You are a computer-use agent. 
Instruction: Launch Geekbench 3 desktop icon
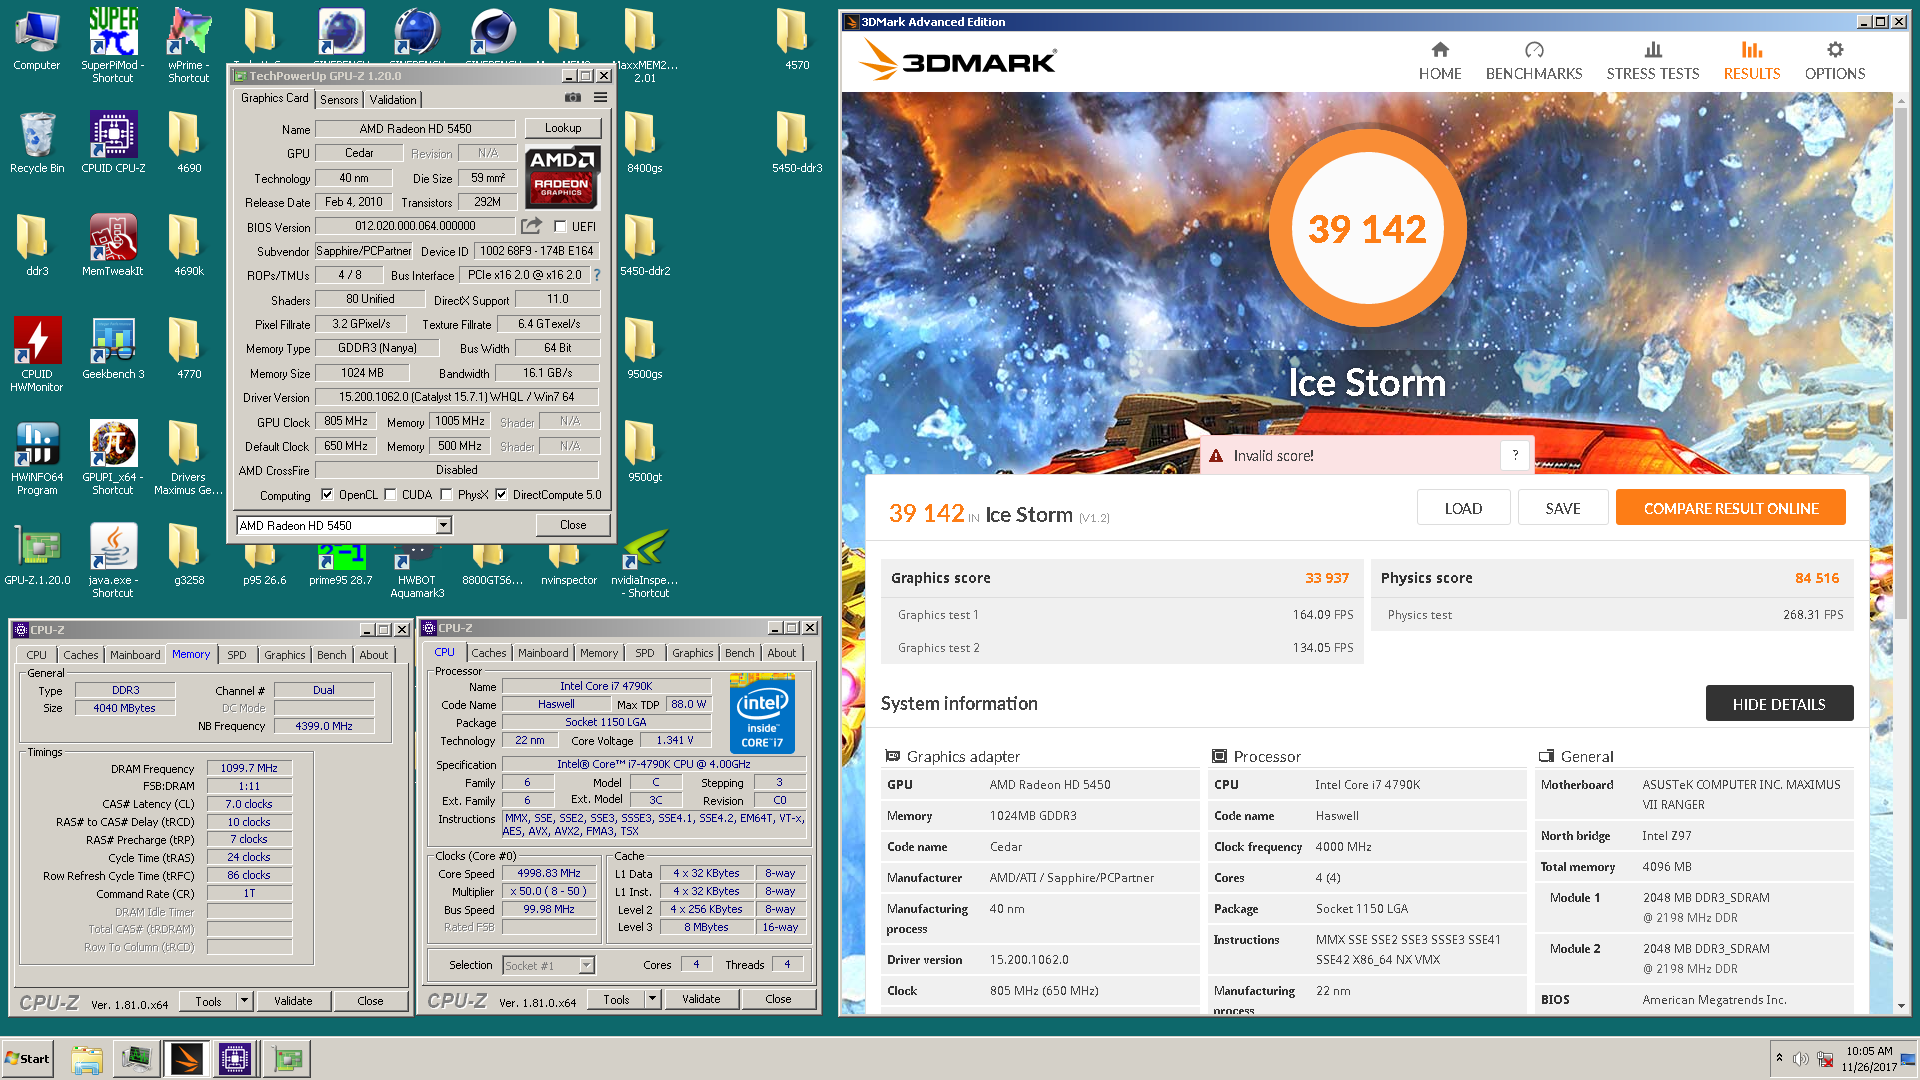coord(113,349)
